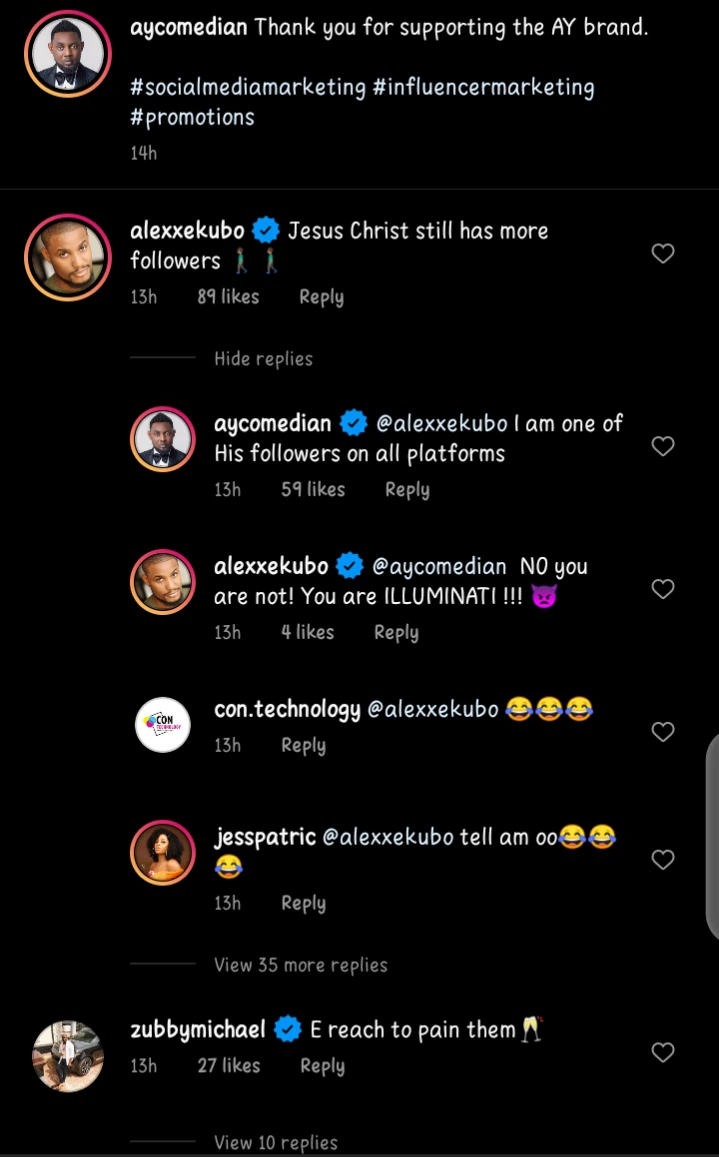Collapse the thread via Hide replies
The image size is (719, 1157).
pos(263,358)
